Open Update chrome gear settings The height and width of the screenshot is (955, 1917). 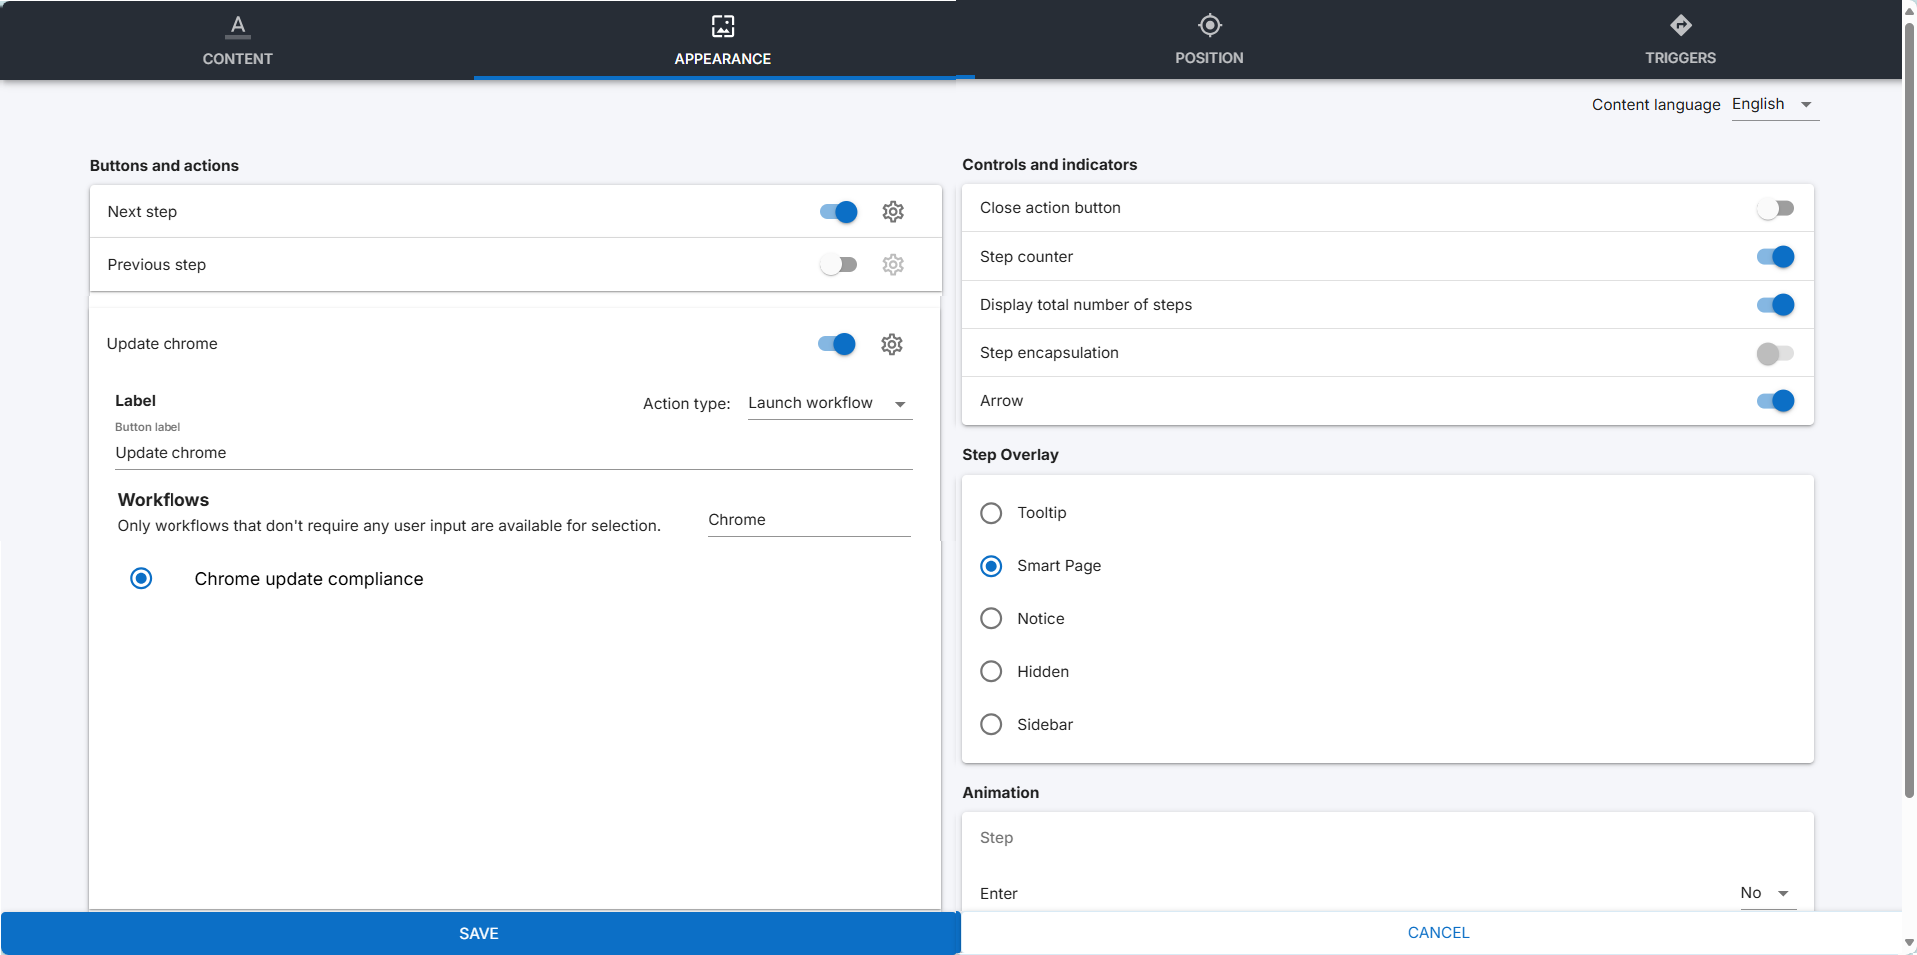892,344
